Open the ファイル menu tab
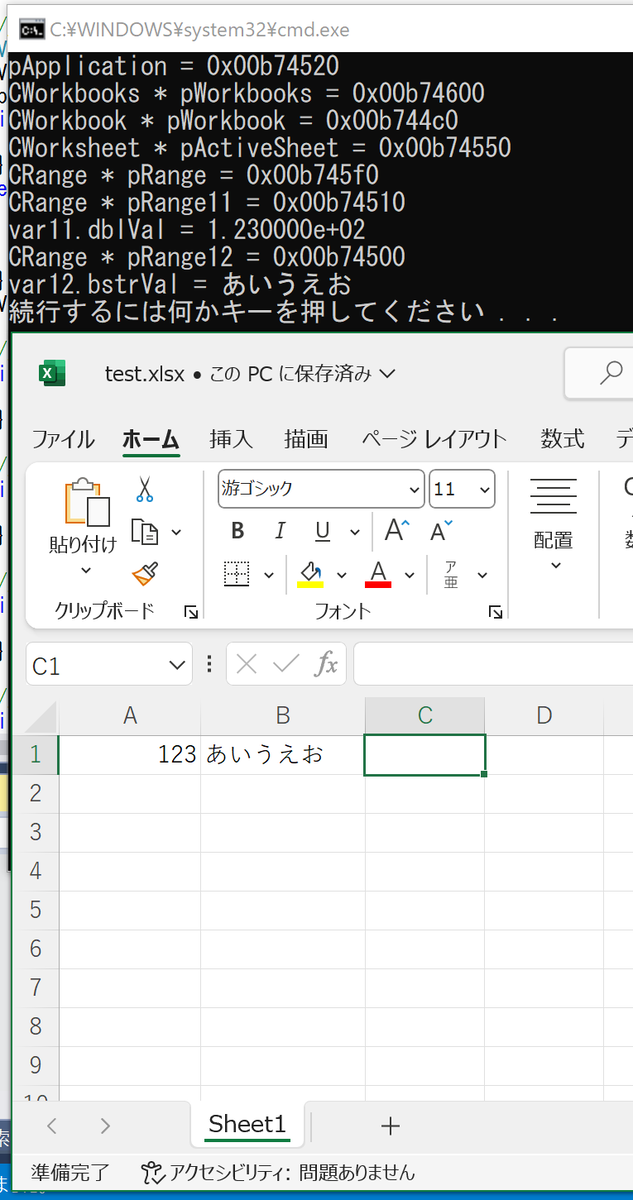 pos(63,439)
